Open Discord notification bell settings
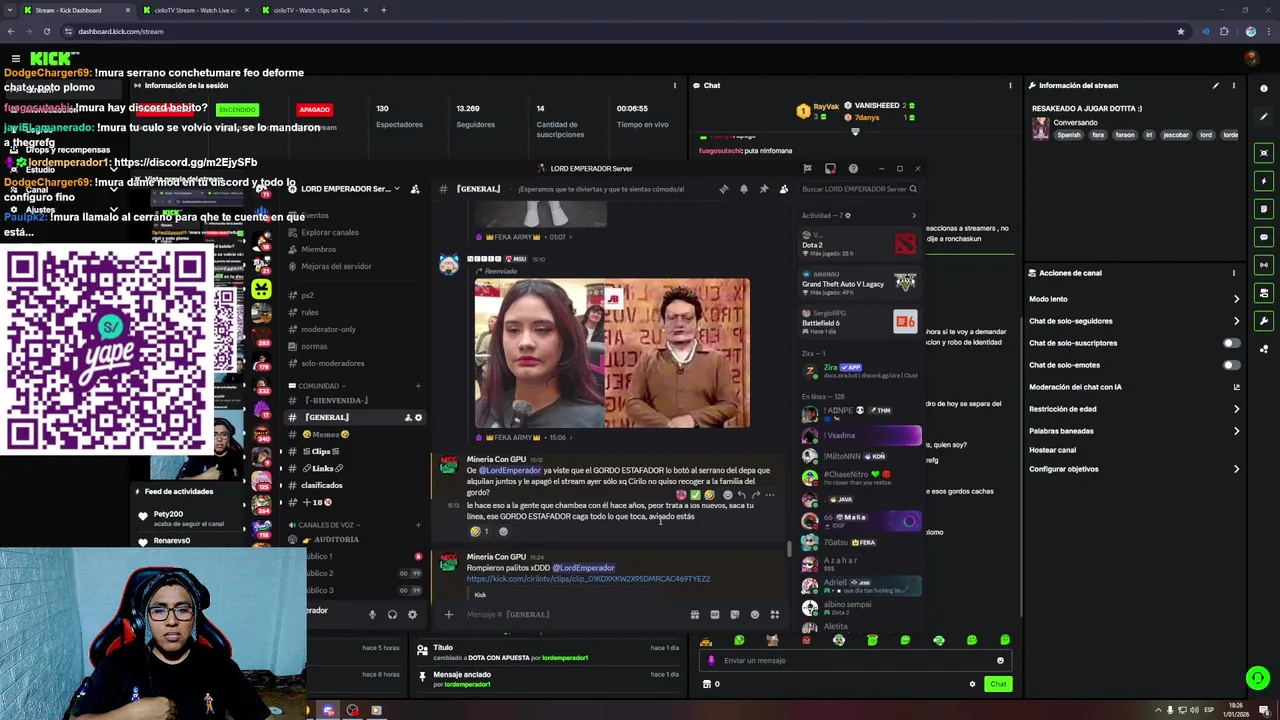Screen dimensions: 1280x720 (x=743, y=189)
